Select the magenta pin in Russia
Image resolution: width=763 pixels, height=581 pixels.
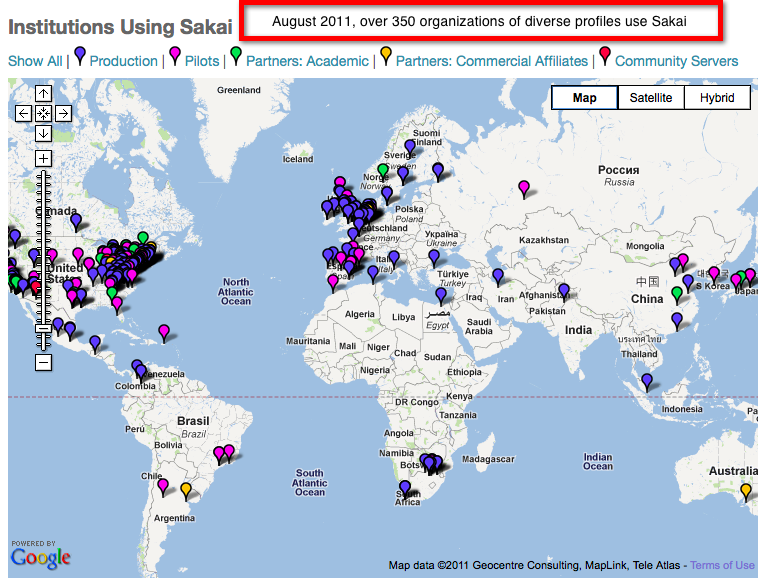[524, 188]
